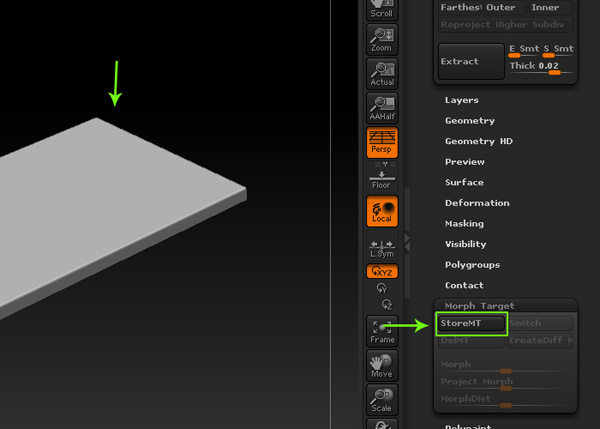This screenshot has width=600, height=429.
Task: Activate the Scale tool icon
Action: point(381,399)
